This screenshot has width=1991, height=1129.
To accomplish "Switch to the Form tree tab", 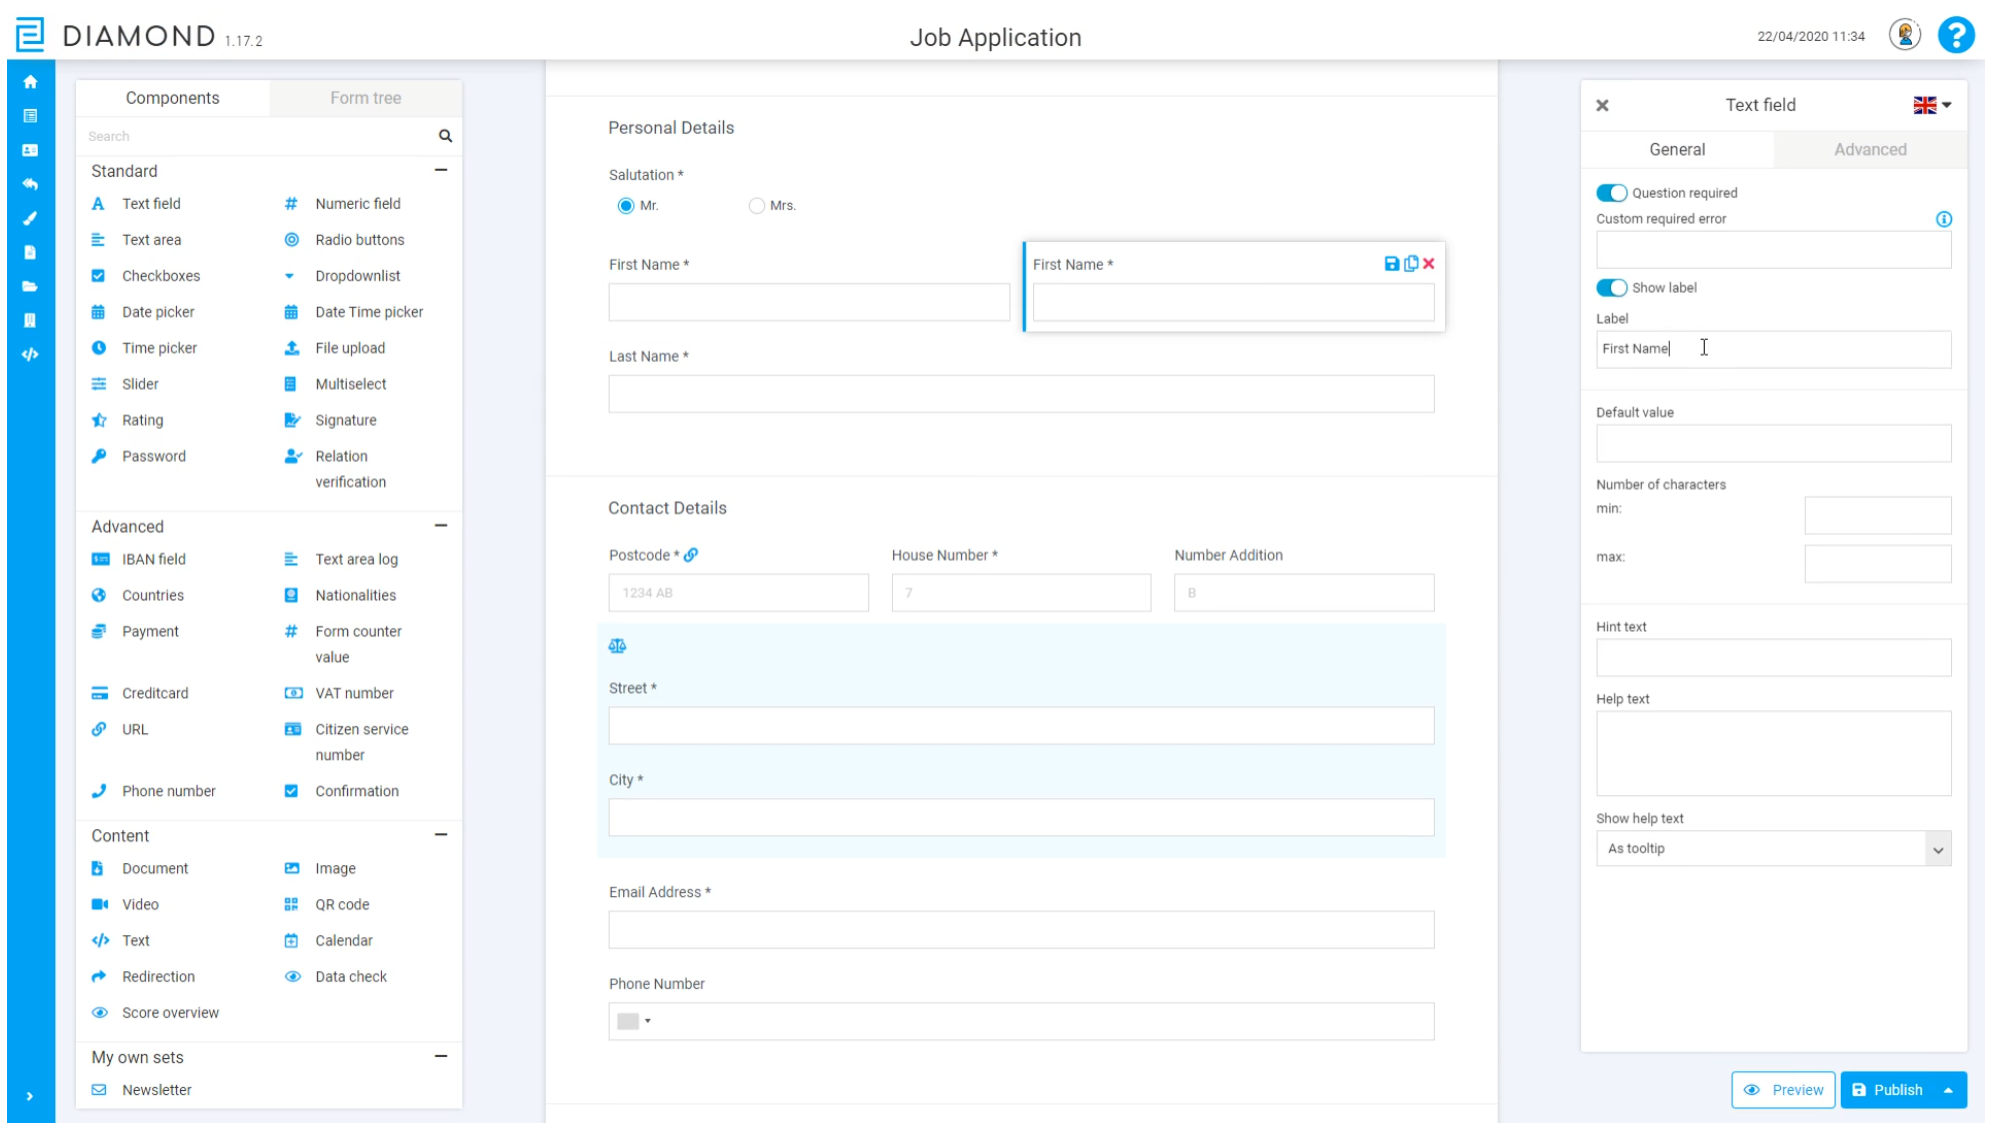I will [x=365, y=97].
